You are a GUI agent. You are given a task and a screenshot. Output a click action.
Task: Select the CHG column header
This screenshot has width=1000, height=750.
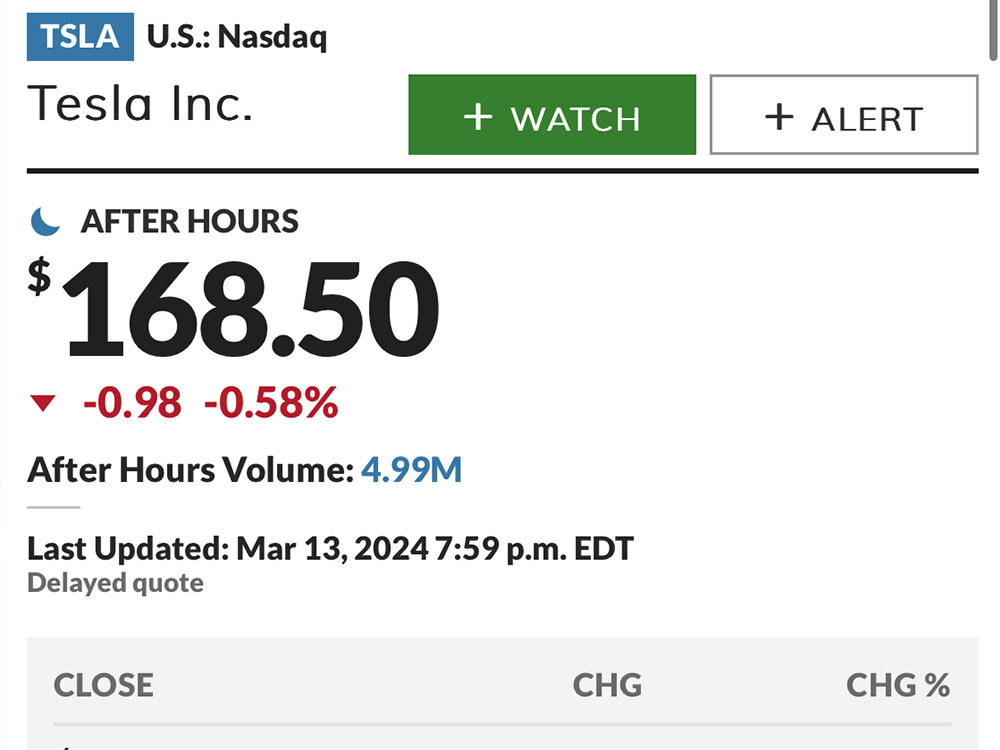point(607,685)
